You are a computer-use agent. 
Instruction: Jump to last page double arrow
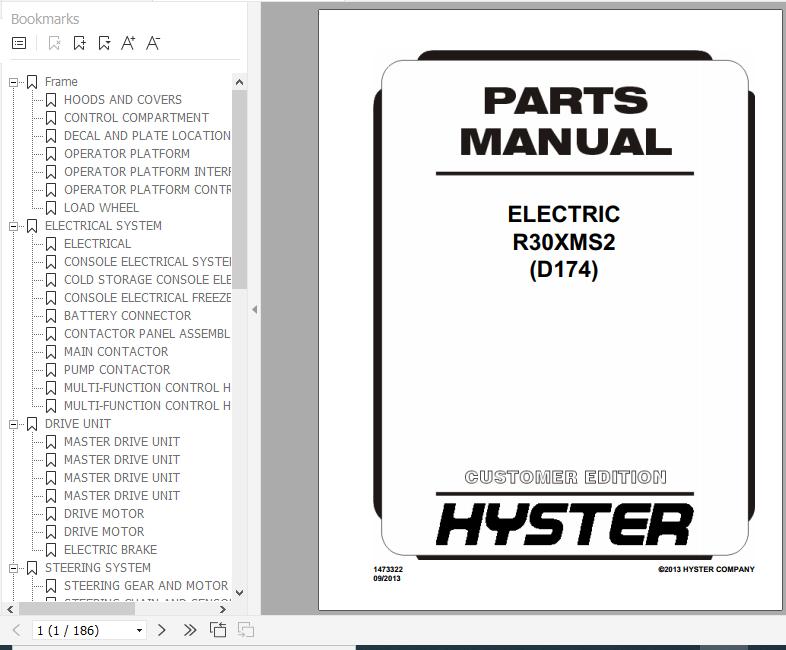pos(190,630)
